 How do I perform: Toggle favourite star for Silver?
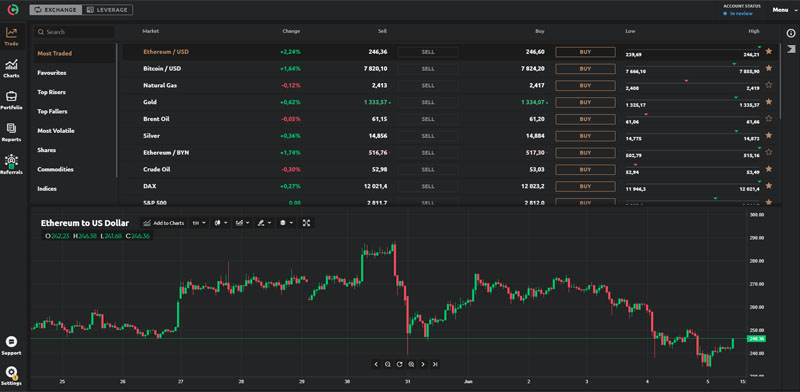[x=769, y=135]
